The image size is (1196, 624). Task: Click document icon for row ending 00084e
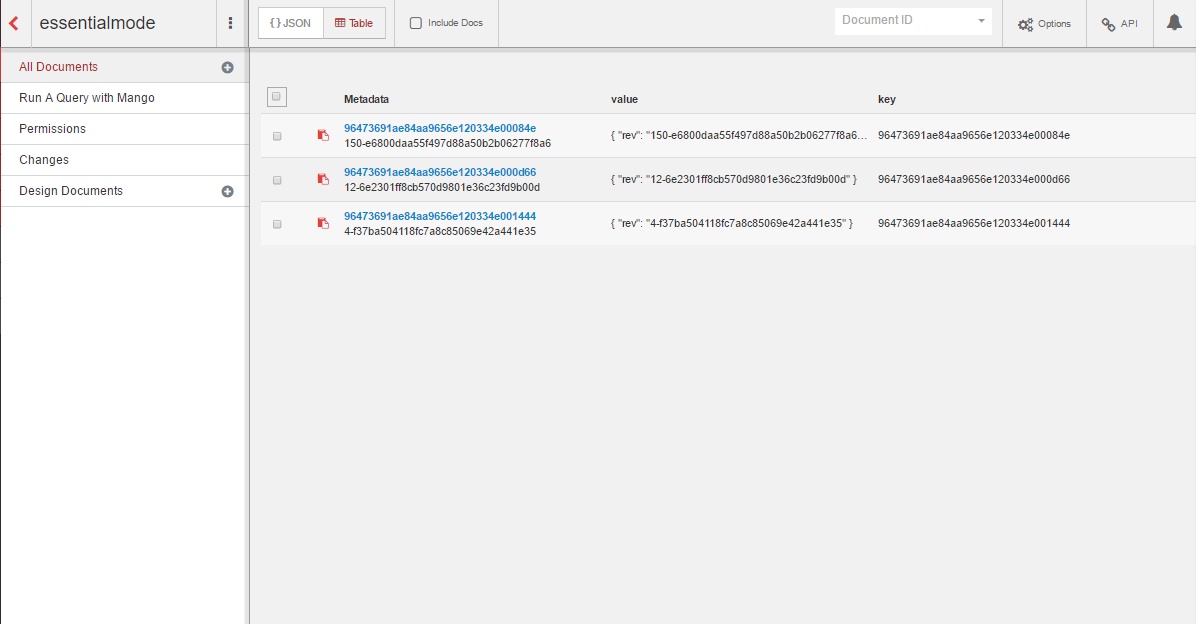323,135
